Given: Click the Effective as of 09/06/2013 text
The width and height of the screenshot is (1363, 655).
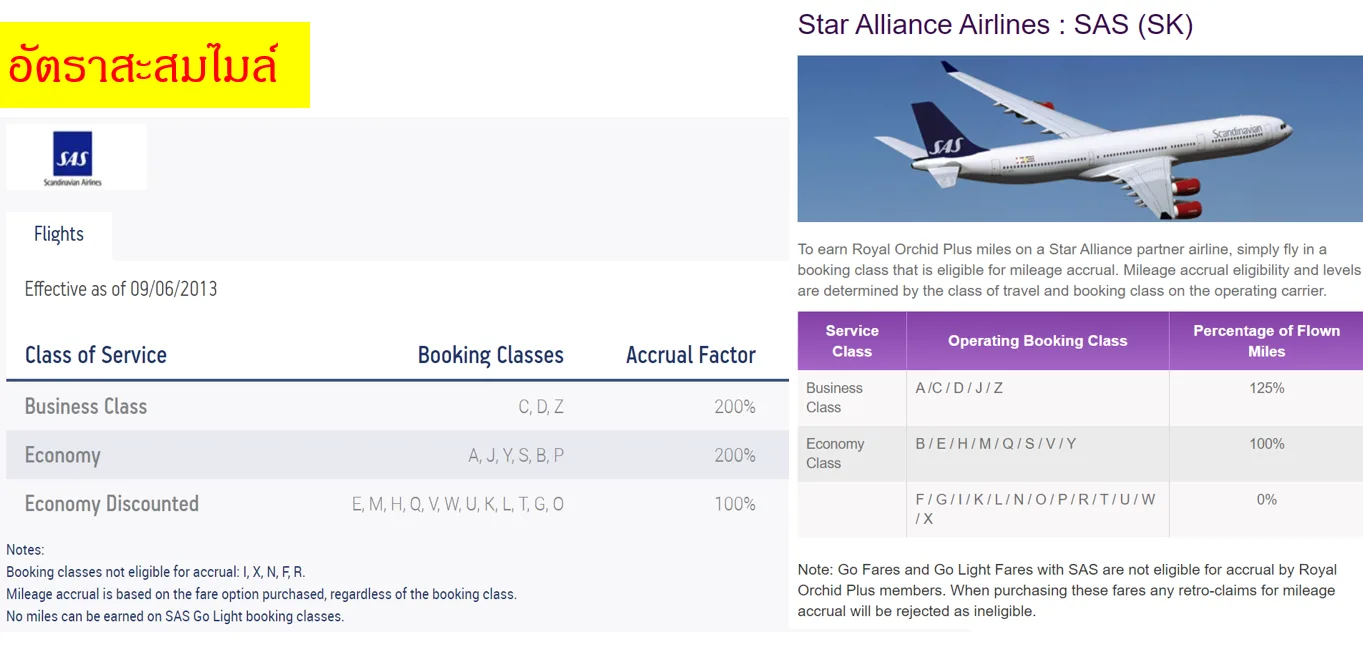Looking at the screenshot, I should pos(121,289).
